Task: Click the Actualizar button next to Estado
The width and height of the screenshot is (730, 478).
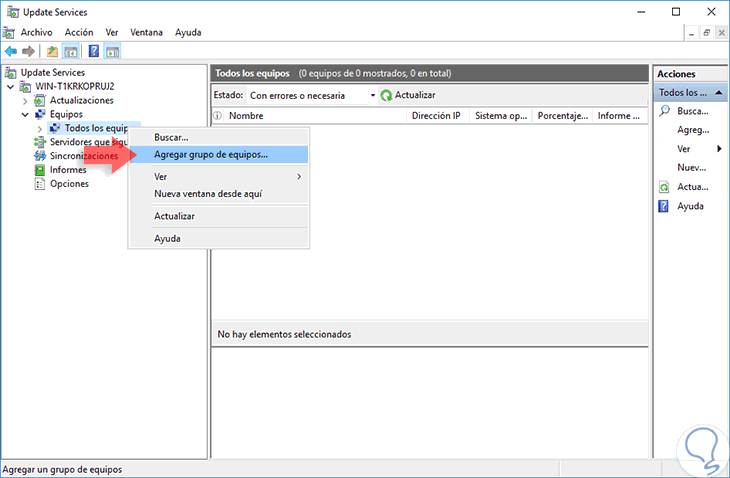Action: coord(408,95)
